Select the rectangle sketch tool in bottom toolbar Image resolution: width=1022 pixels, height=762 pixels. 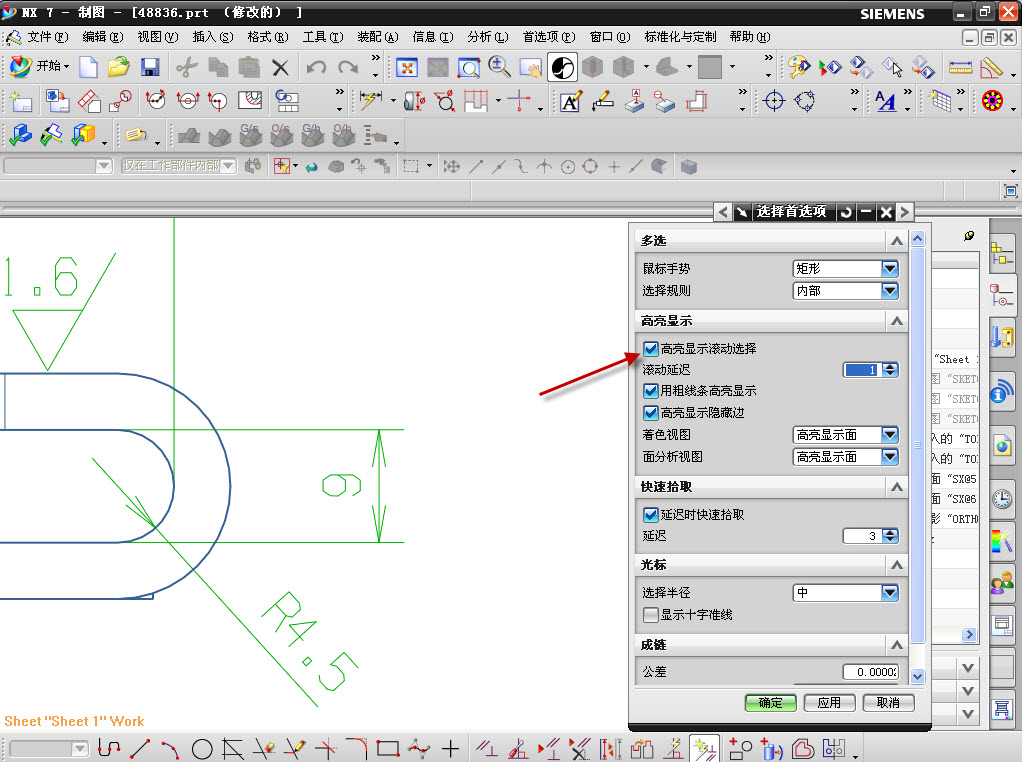pyautogui.click(x=388, y=748)
